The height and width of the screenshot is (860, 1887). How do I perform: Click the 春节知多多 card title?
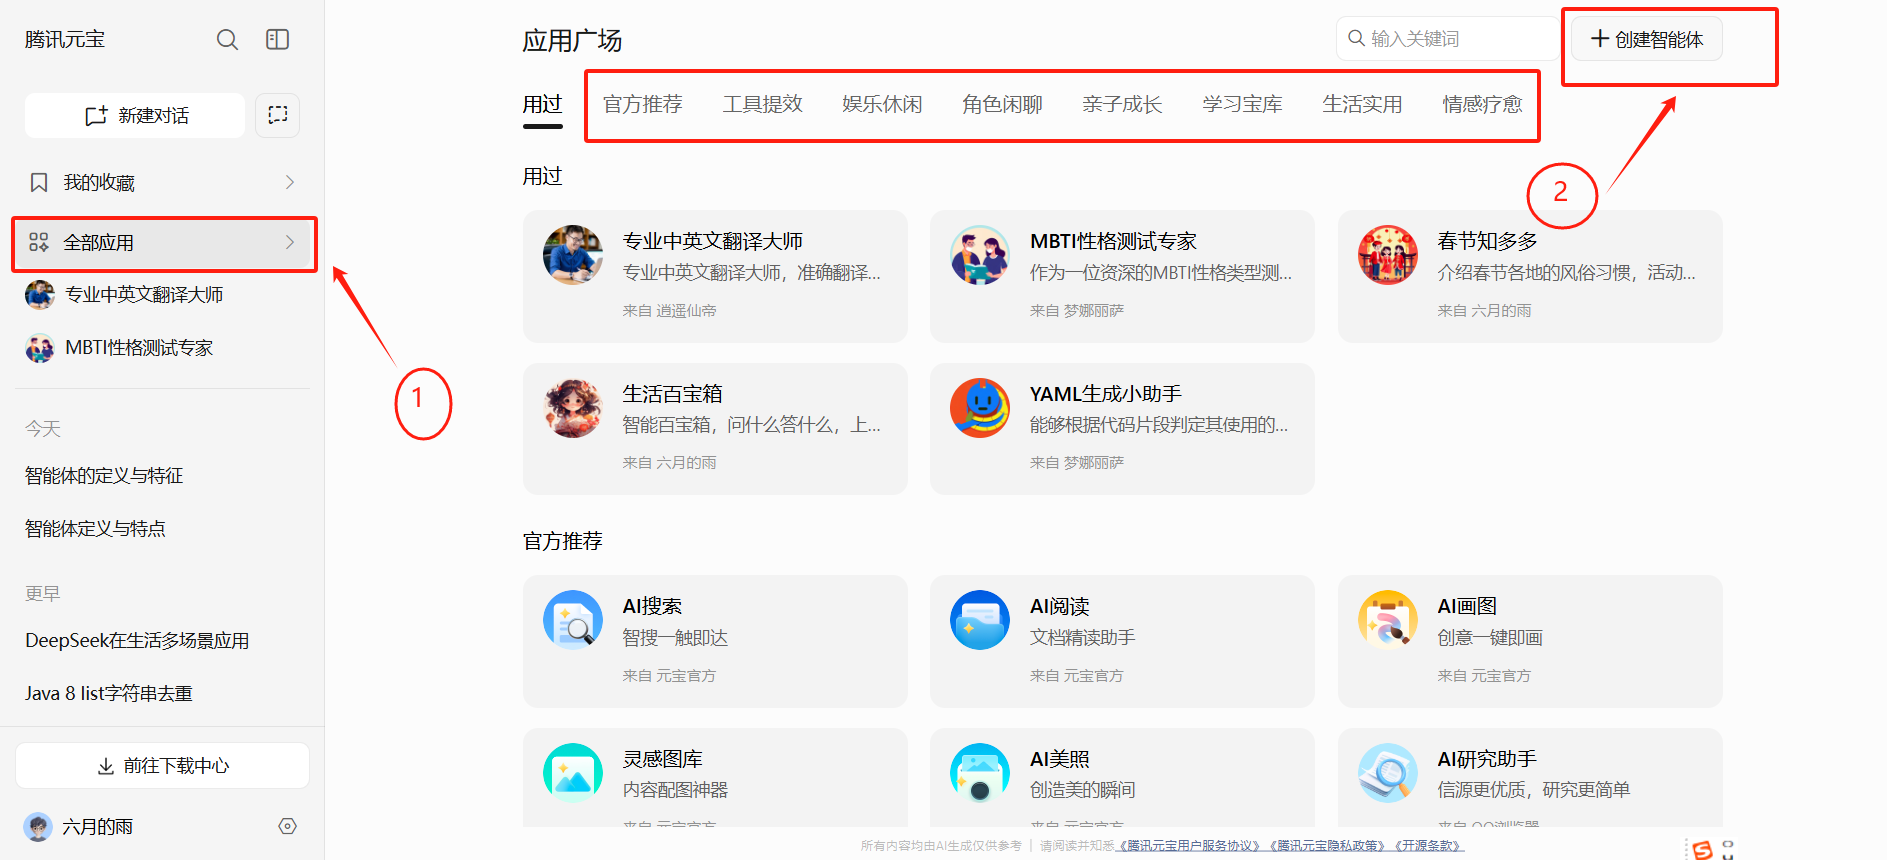click(x=1488, y=241)
